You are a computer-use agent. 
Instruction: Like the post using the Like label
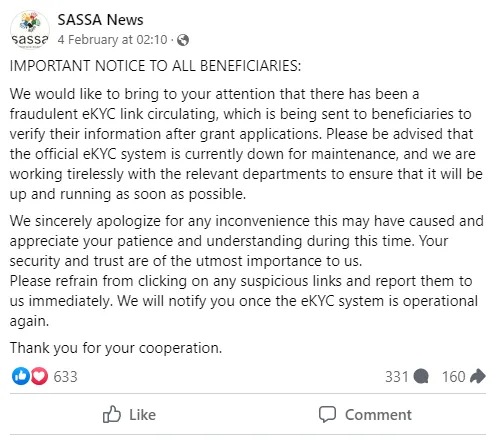(142, 415)
